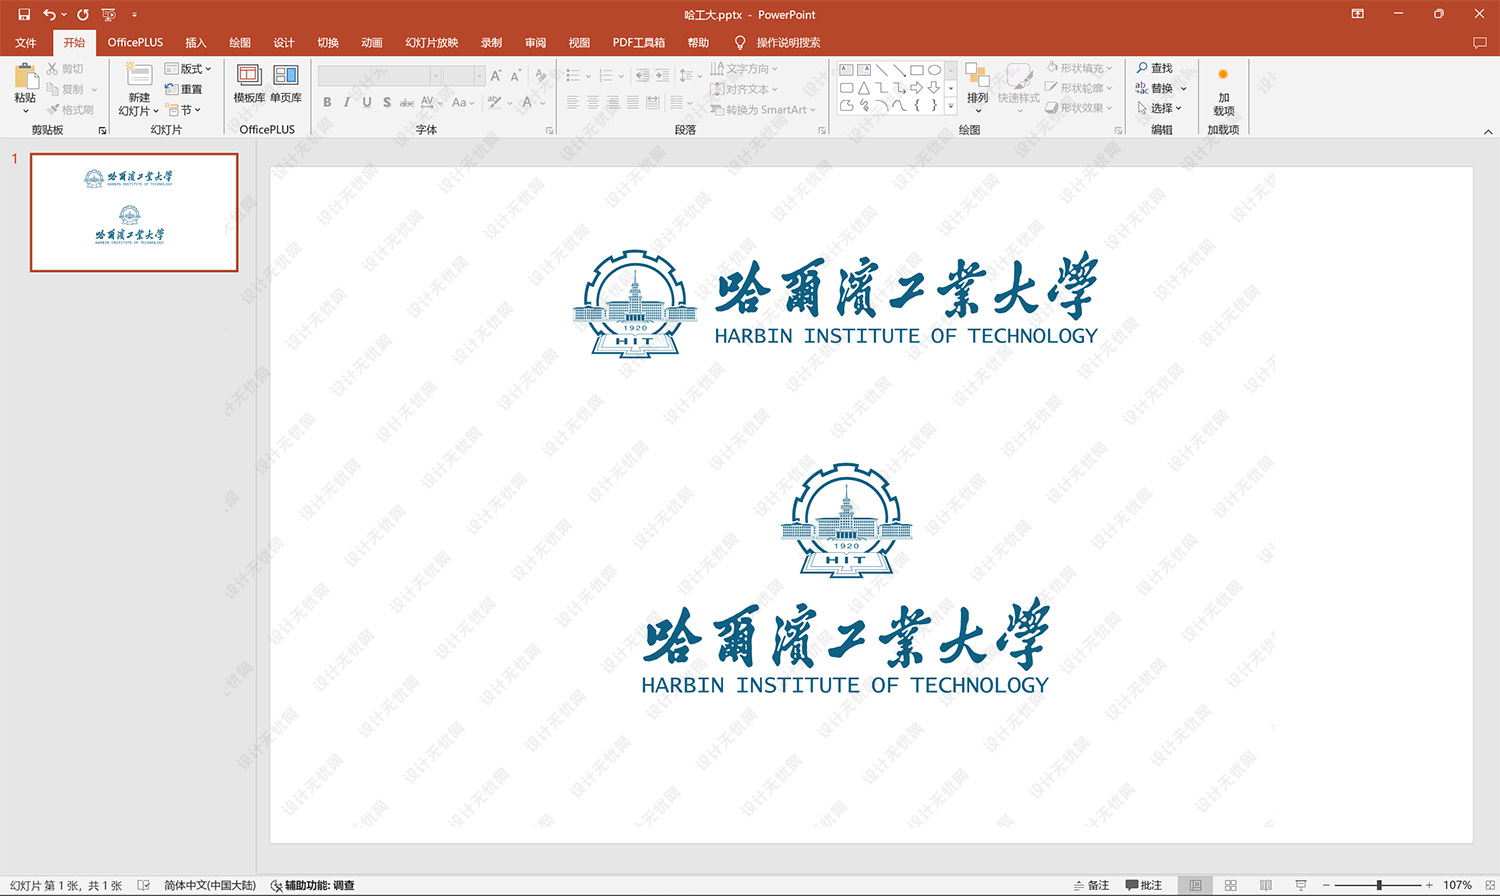Switch to the OfficePLUS ribbon tab
Viewport: 1500px width, 896px height.
pyautogui.click(x=135, y=43)
